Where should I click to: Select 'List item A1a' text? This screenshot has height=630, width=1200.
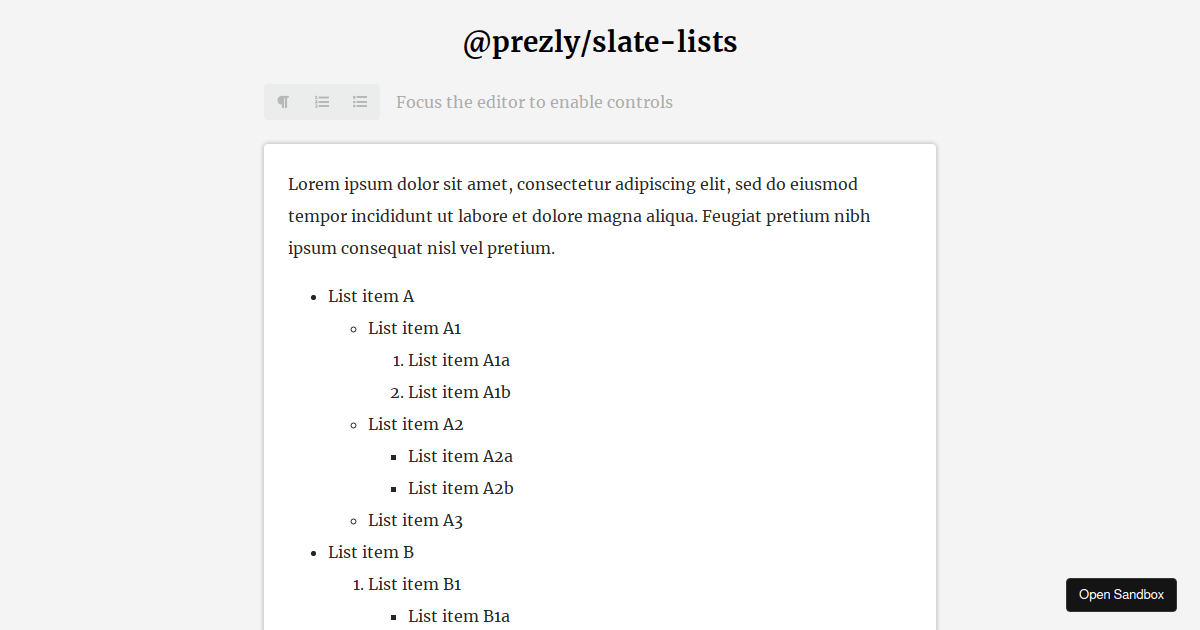coord(459,360)
